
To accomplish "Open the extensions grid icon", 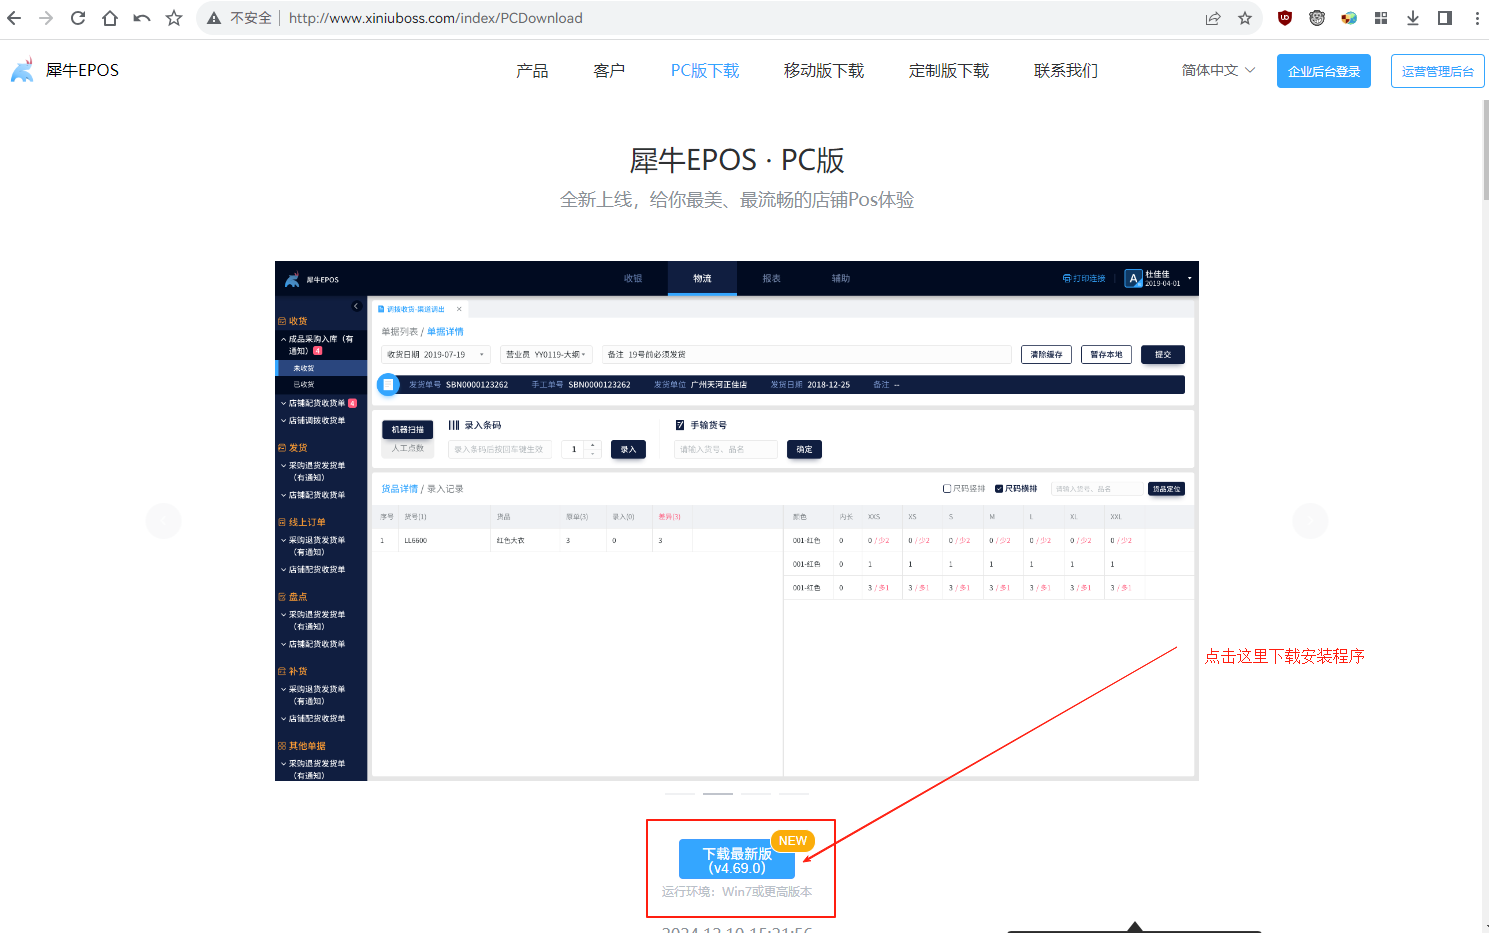I will (x=1381, y=18).
